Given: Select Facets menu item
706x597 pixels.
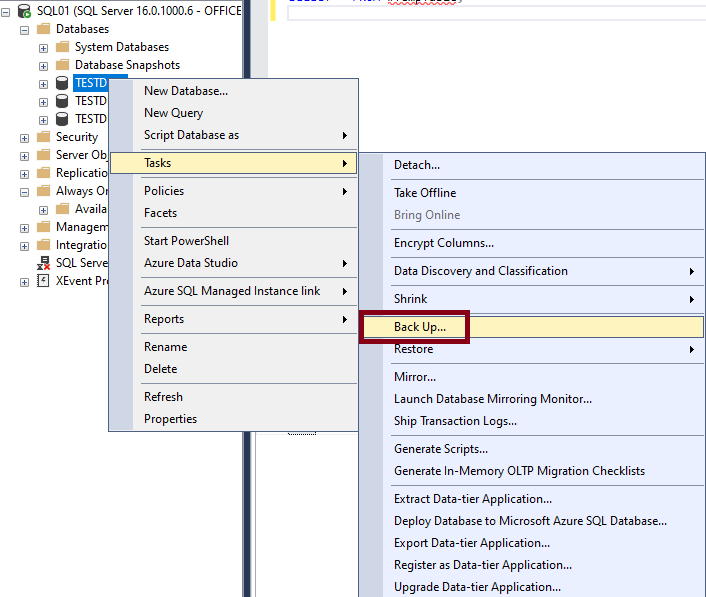Looking at the screenshot, I should coord(233,213).
